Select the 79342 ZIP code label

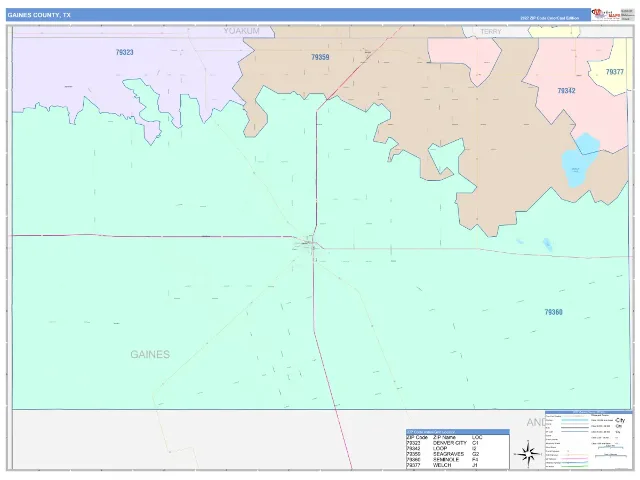coord(567,91)
